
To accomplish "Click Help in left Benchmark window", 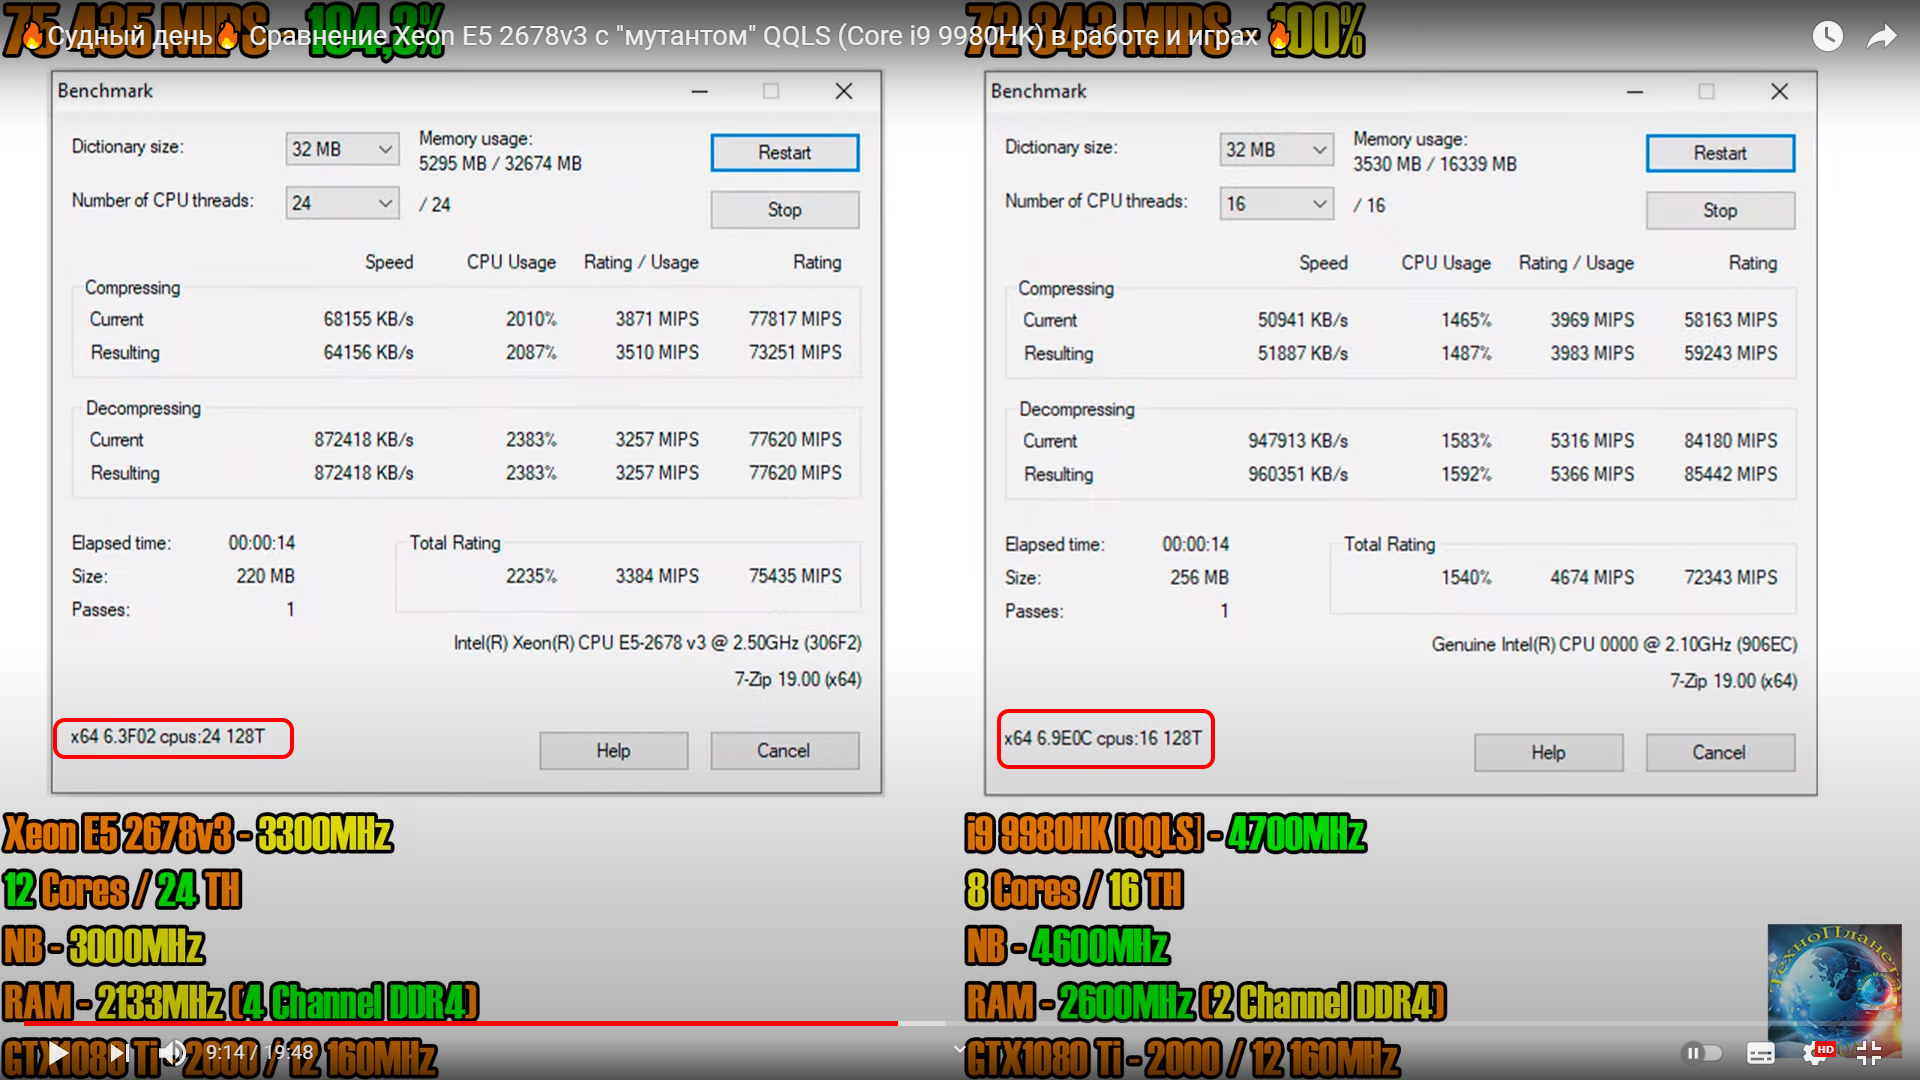I will (613, 751).
